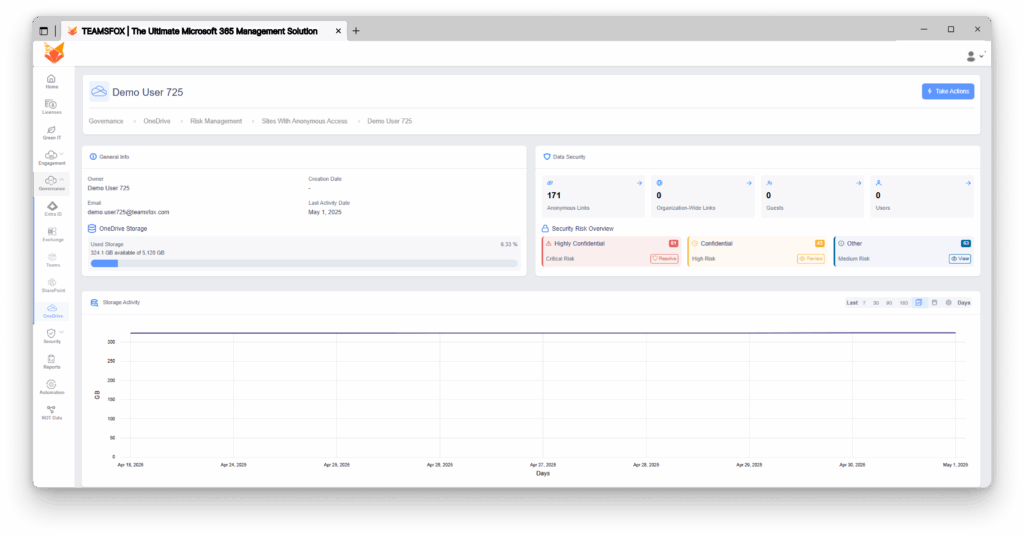Click the TeamsFox fox logo

coord(54,53)
